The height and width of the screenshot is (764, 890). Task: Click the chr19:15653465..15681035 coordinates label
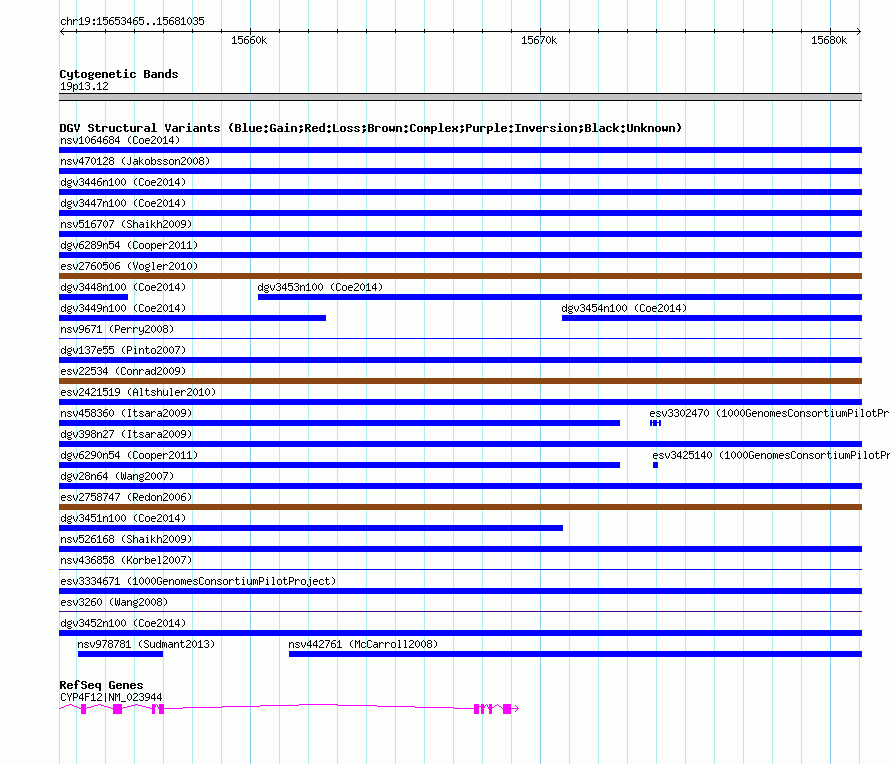[132, 22]
